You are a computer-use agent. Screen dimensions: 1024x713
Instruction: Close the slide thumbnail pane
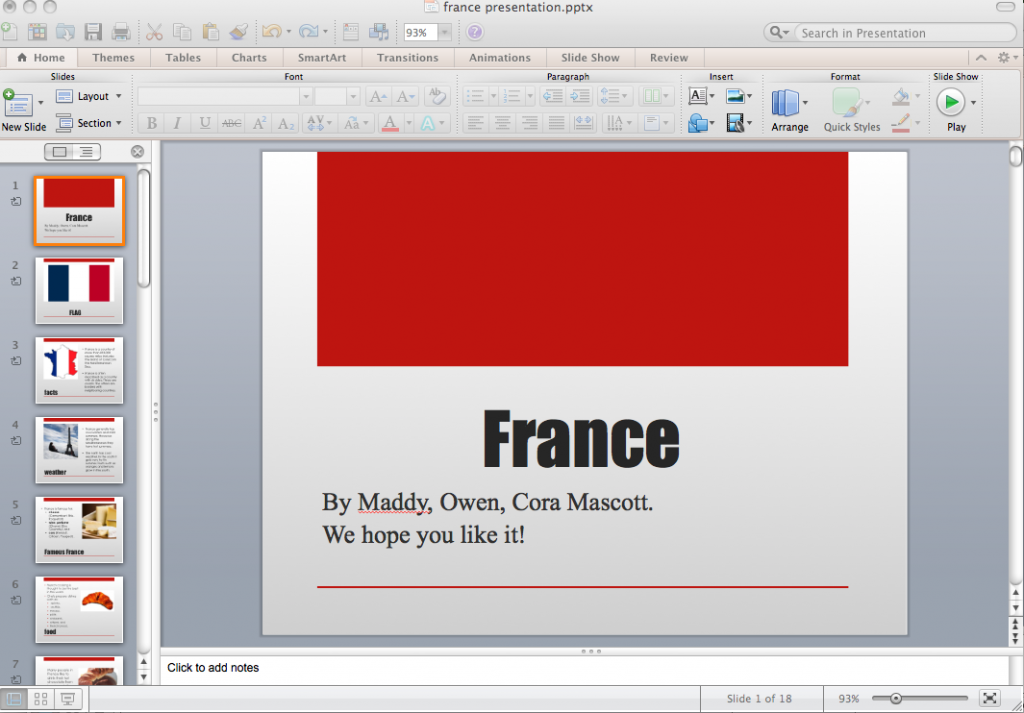pos(137,151)
